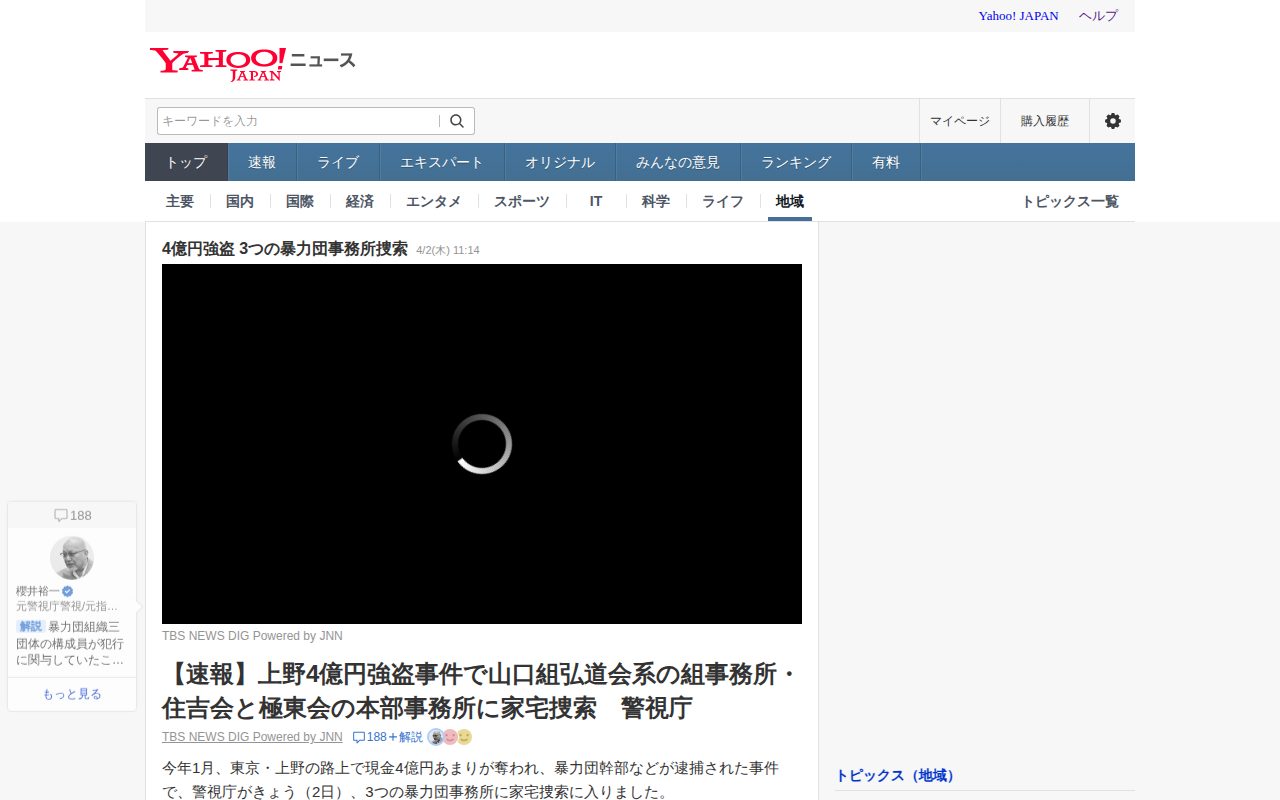
Task: Click the 解説 badge in the comment card
Action: (x=29, y=626)
